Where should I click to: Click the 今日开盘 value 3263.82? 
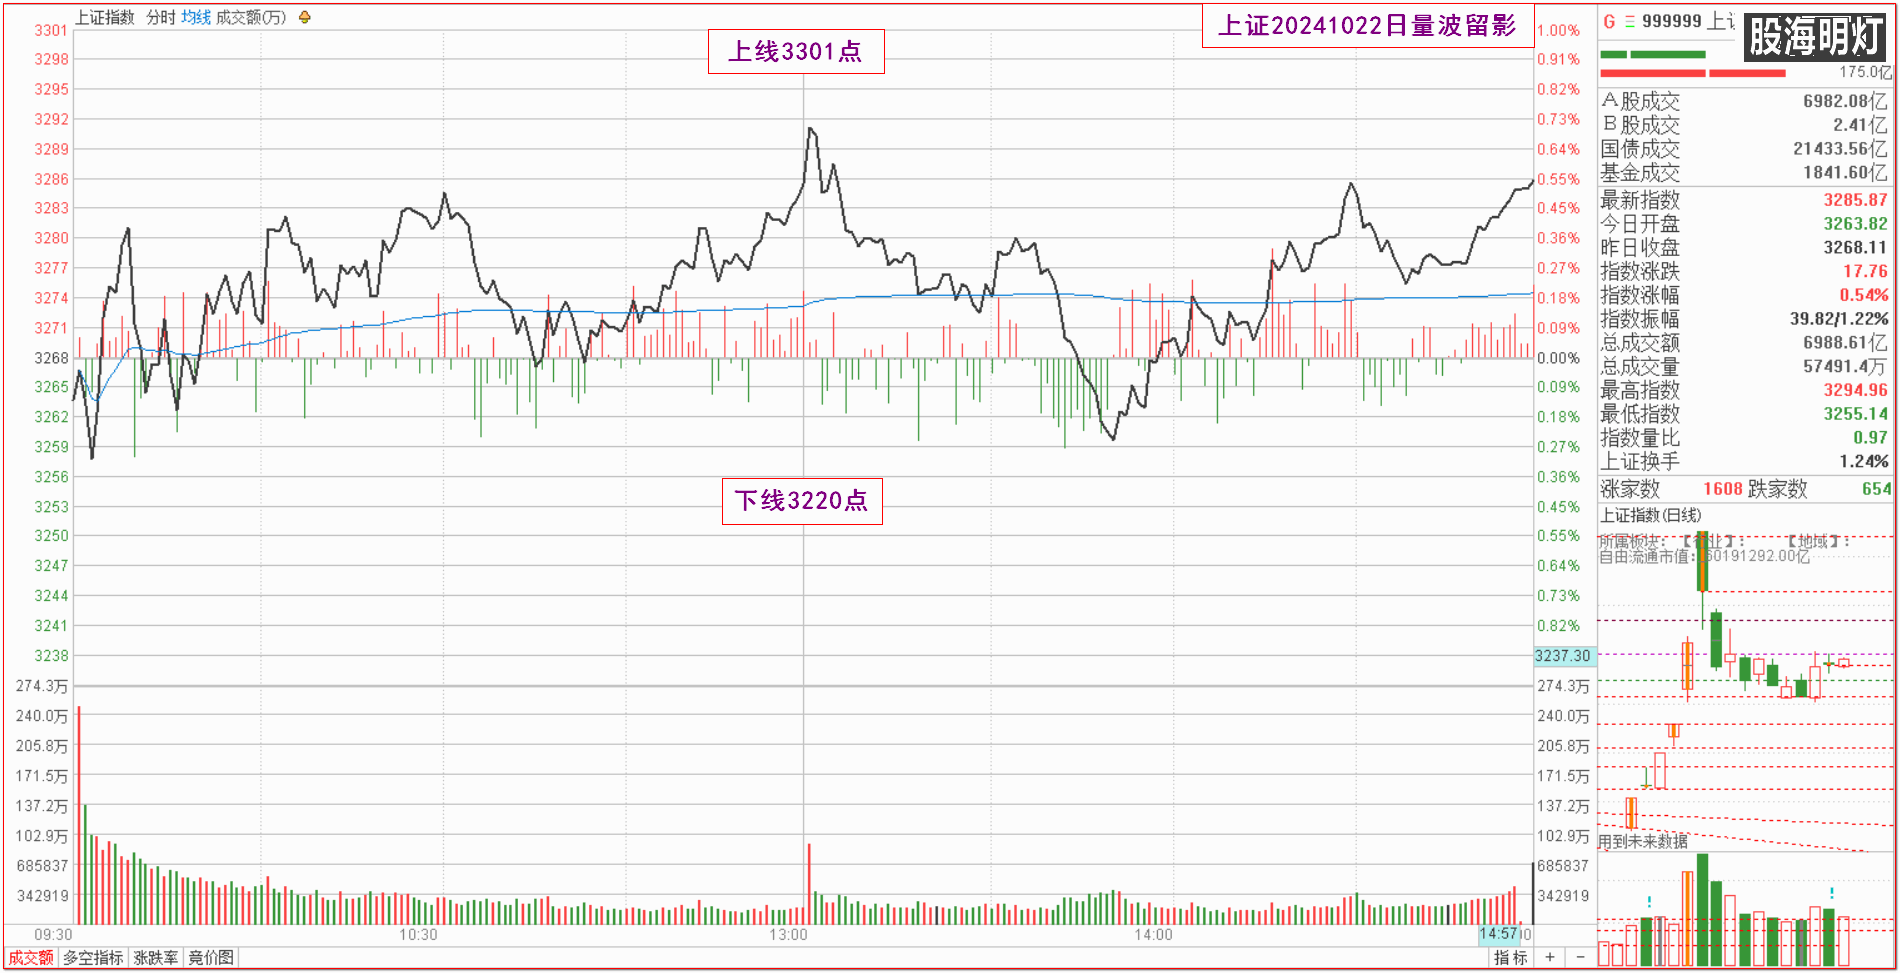click(x=1855, y=224)
